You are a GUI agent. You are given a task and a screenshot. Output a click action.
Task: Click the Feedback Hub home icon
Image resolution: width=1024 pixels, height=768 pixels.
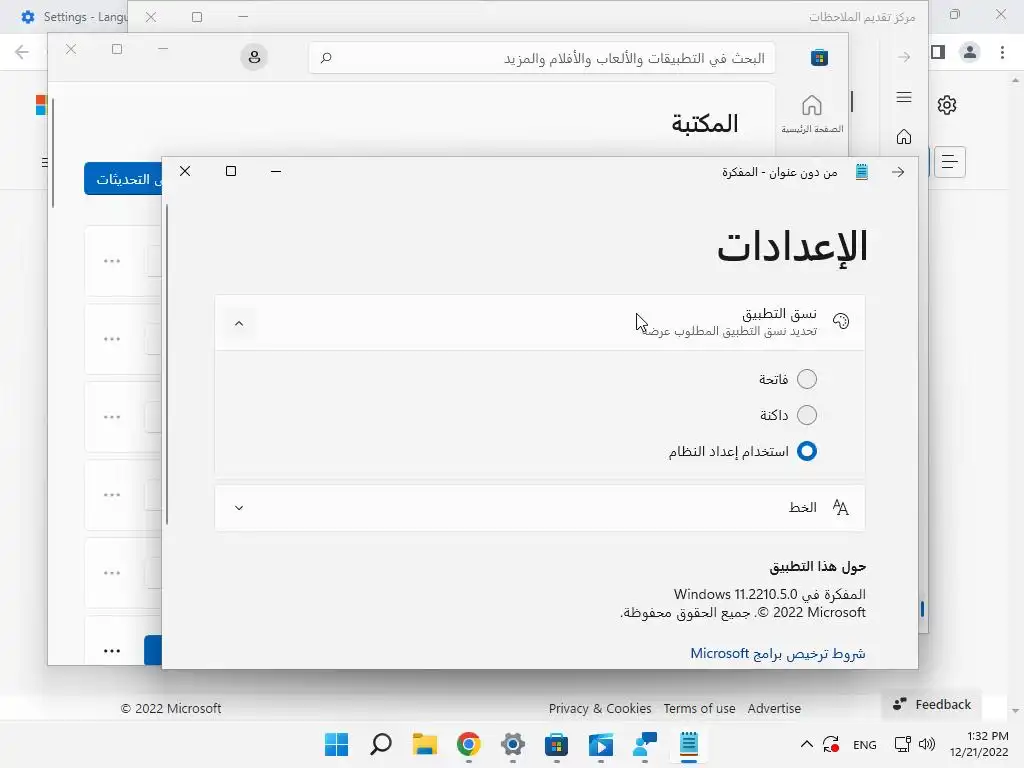pyautogui.click(x=904, y=136)
